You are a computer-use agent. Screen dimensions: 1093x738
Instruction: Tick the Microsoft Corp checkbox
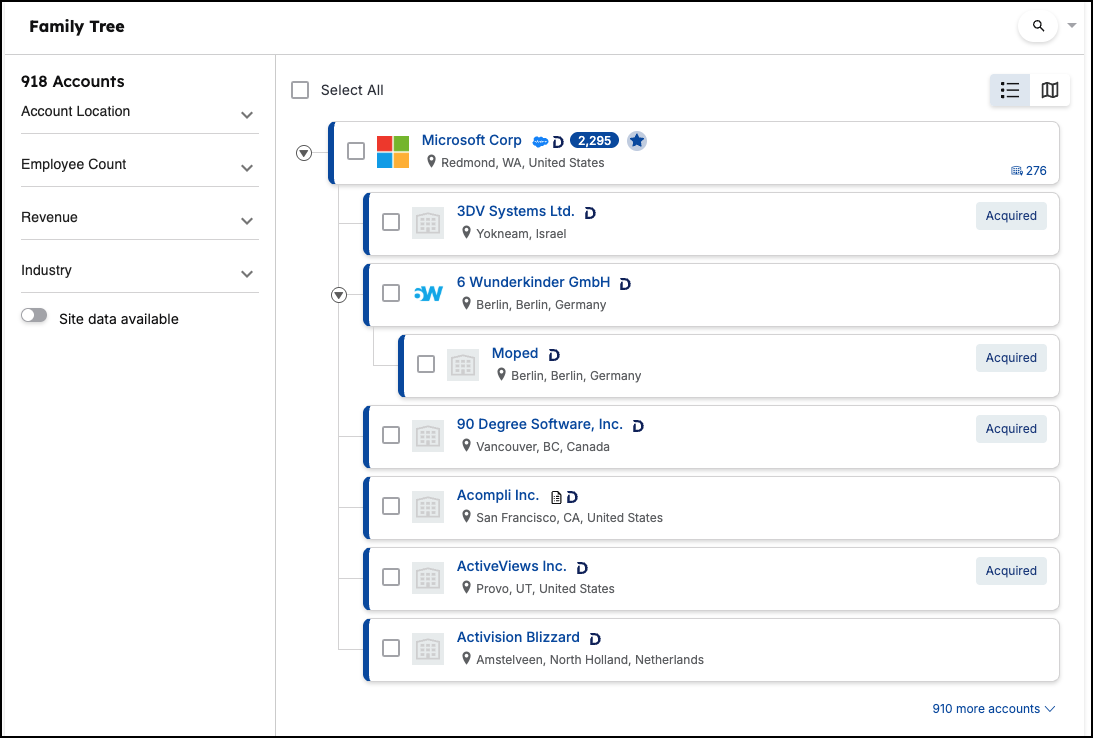[x=356, y=151]
